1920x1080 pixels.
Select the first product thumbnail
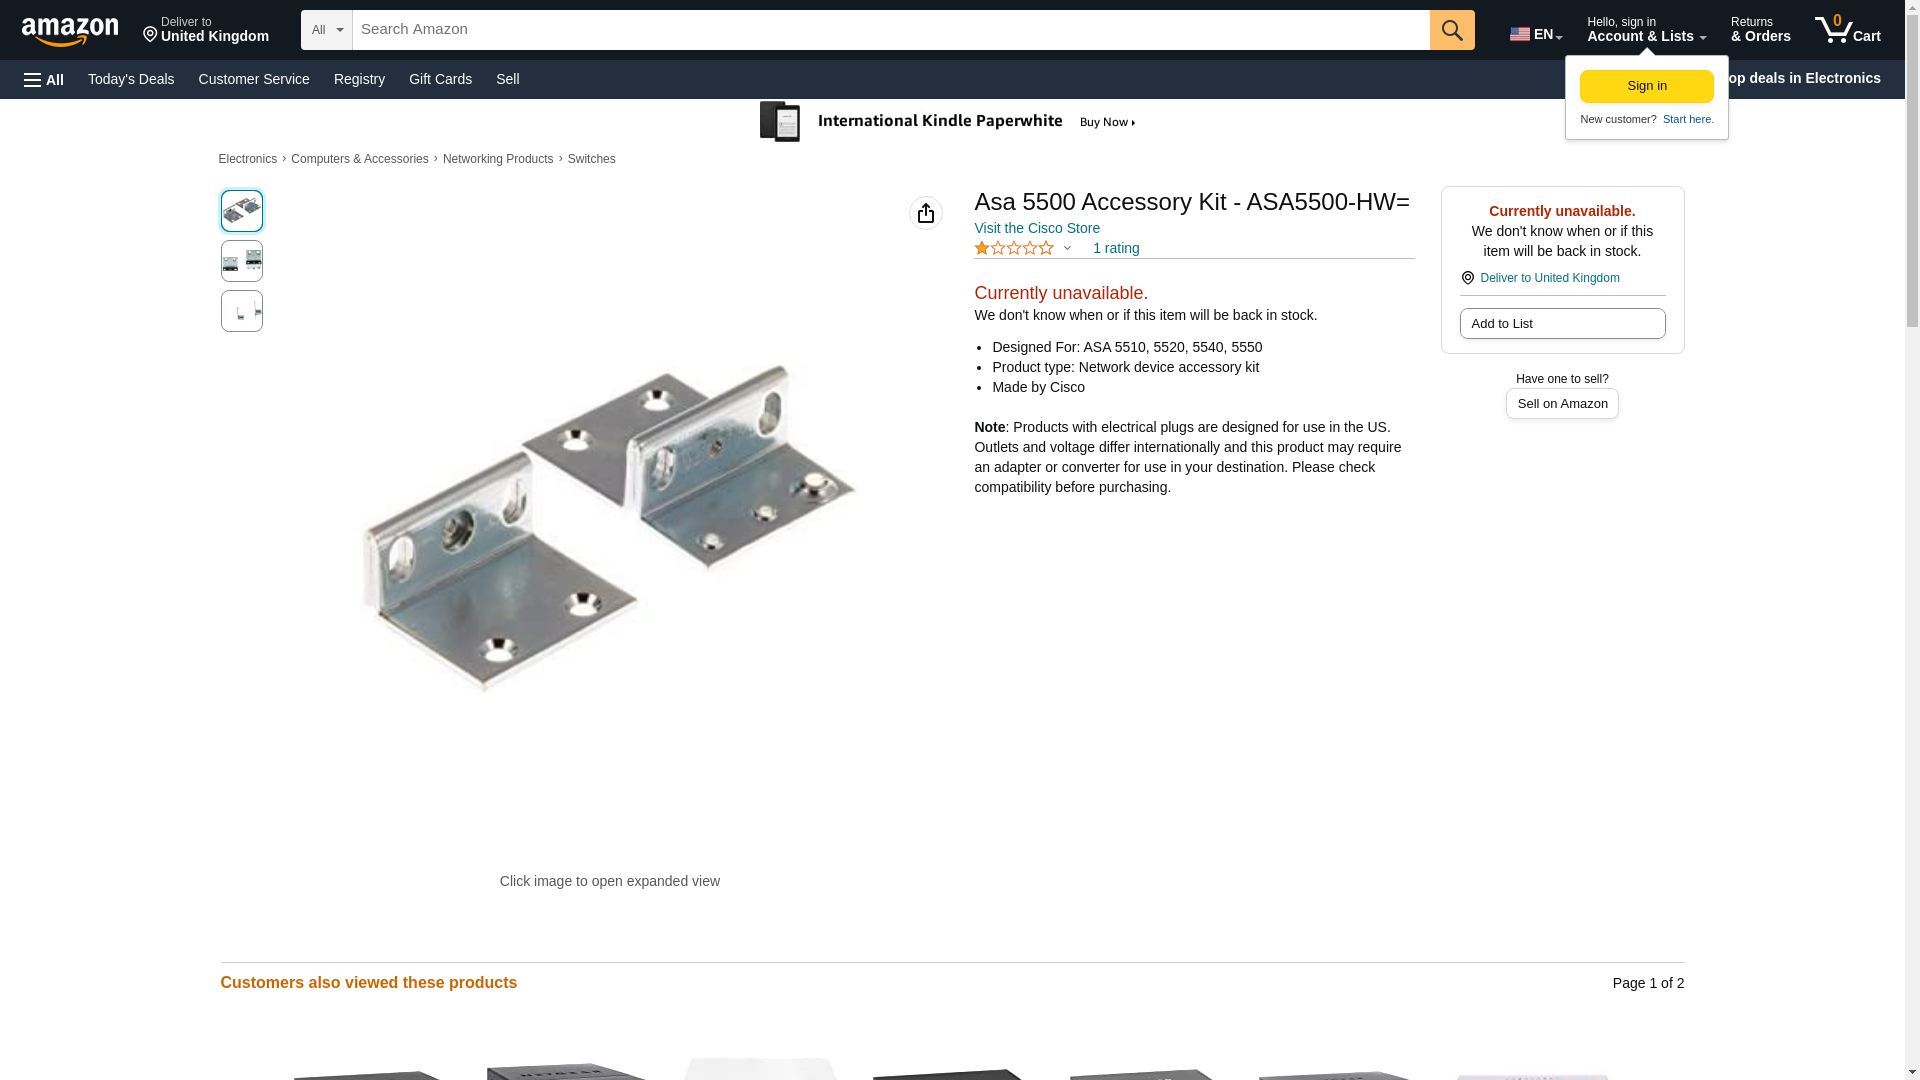pos(242,211)
